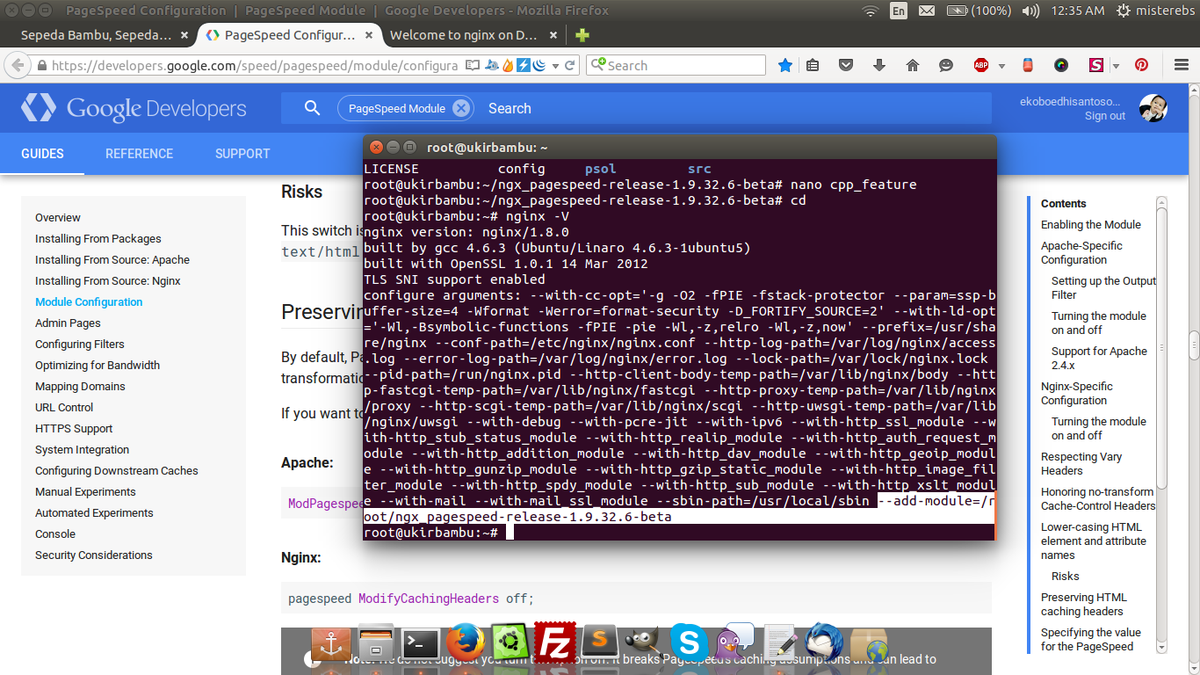Switch to Sepeda Bambu tab
1200x675 pixels.
pyautogui.click(x=97, y=35)
